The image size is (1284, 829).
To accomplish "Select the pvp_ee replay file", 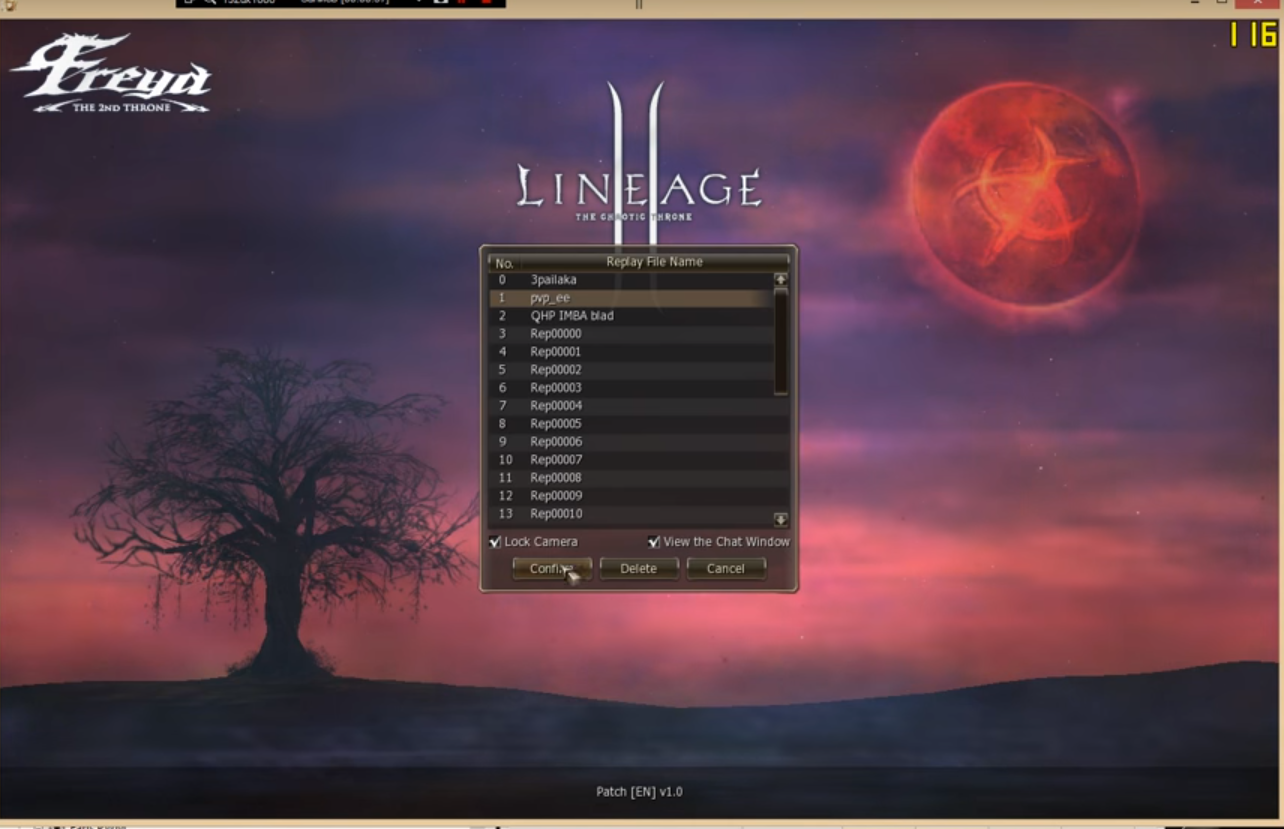I will coord(631,298).
